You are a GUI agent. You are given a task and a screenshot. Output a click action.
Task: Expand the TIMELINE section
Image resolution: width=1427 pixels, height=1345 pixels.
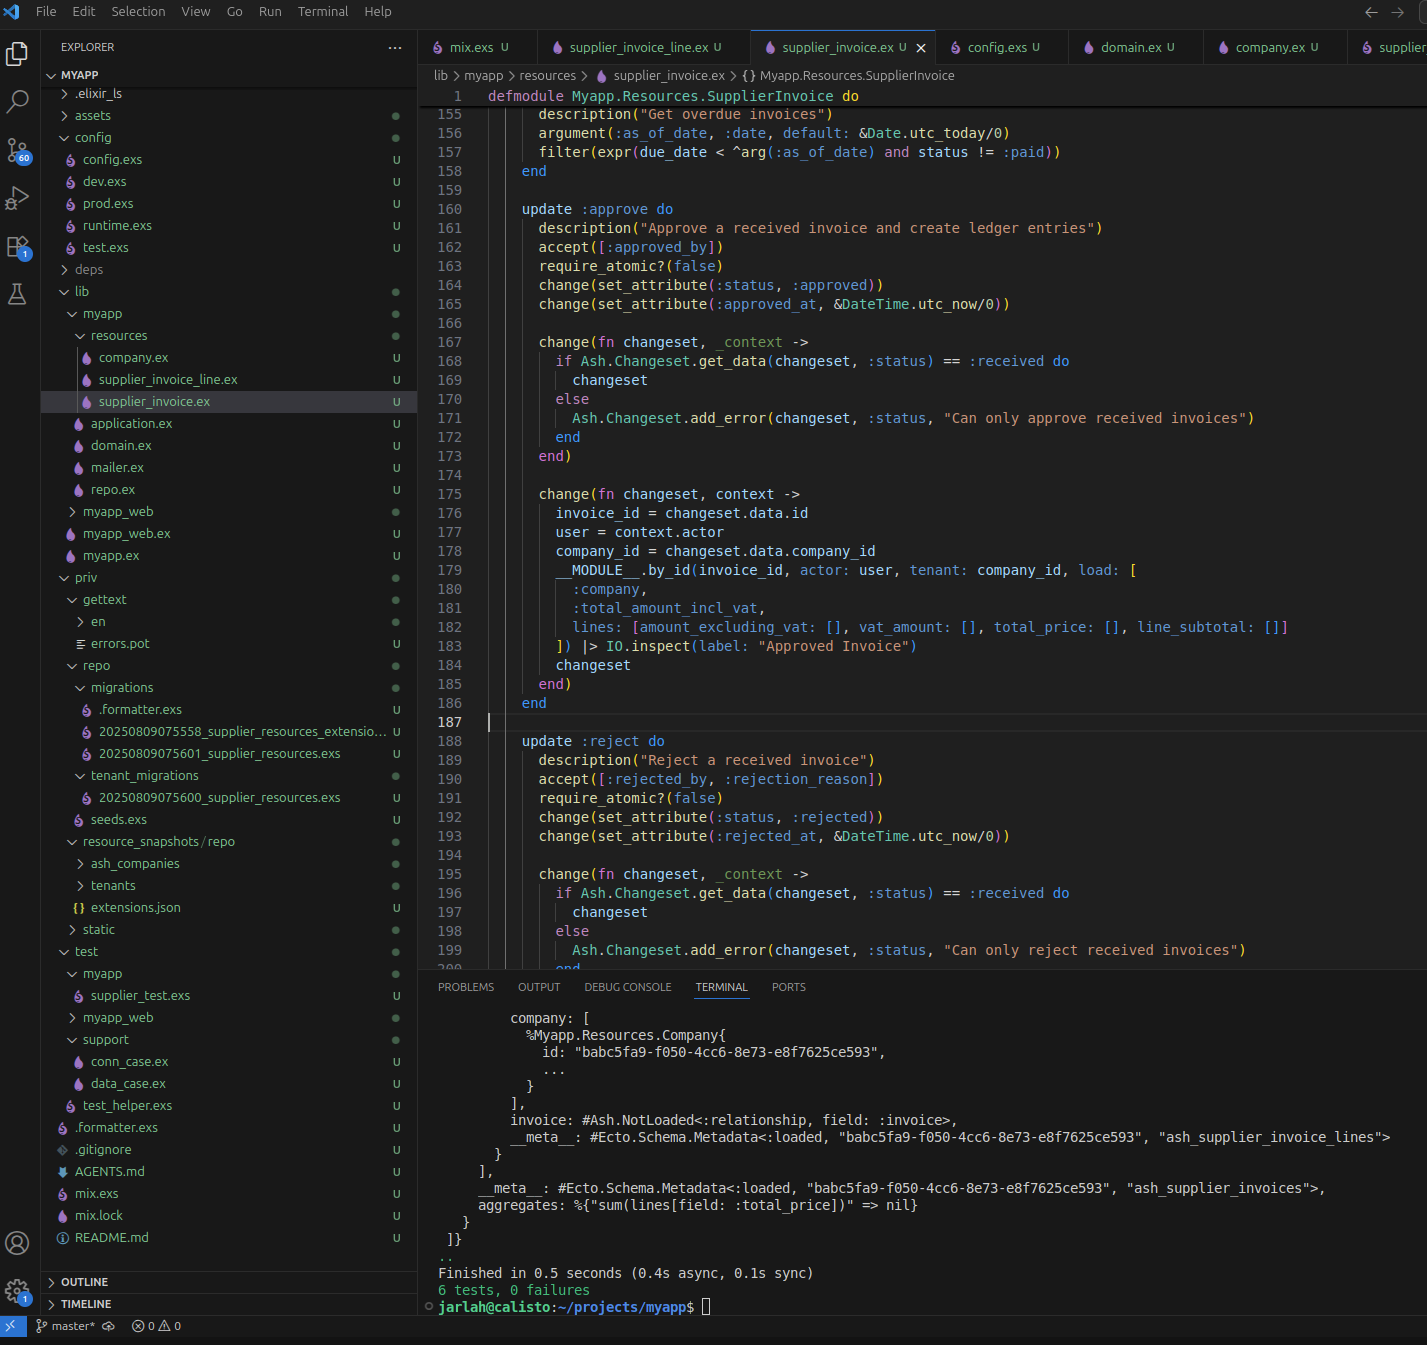point(86,1304)
